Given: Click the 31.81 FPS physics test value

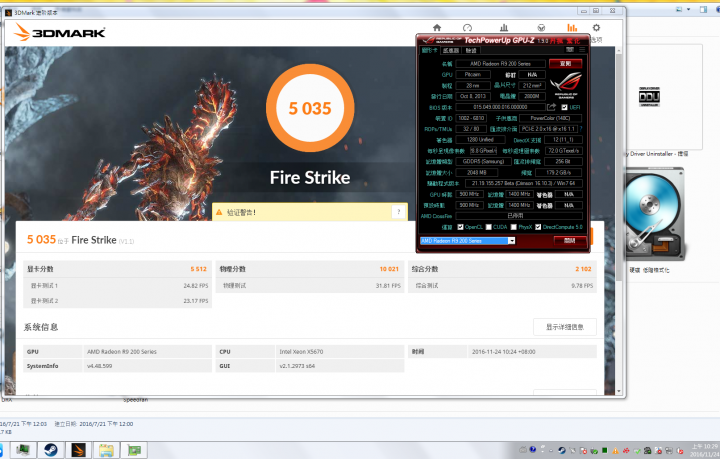Looking at the screenshot, I should 388,285.
